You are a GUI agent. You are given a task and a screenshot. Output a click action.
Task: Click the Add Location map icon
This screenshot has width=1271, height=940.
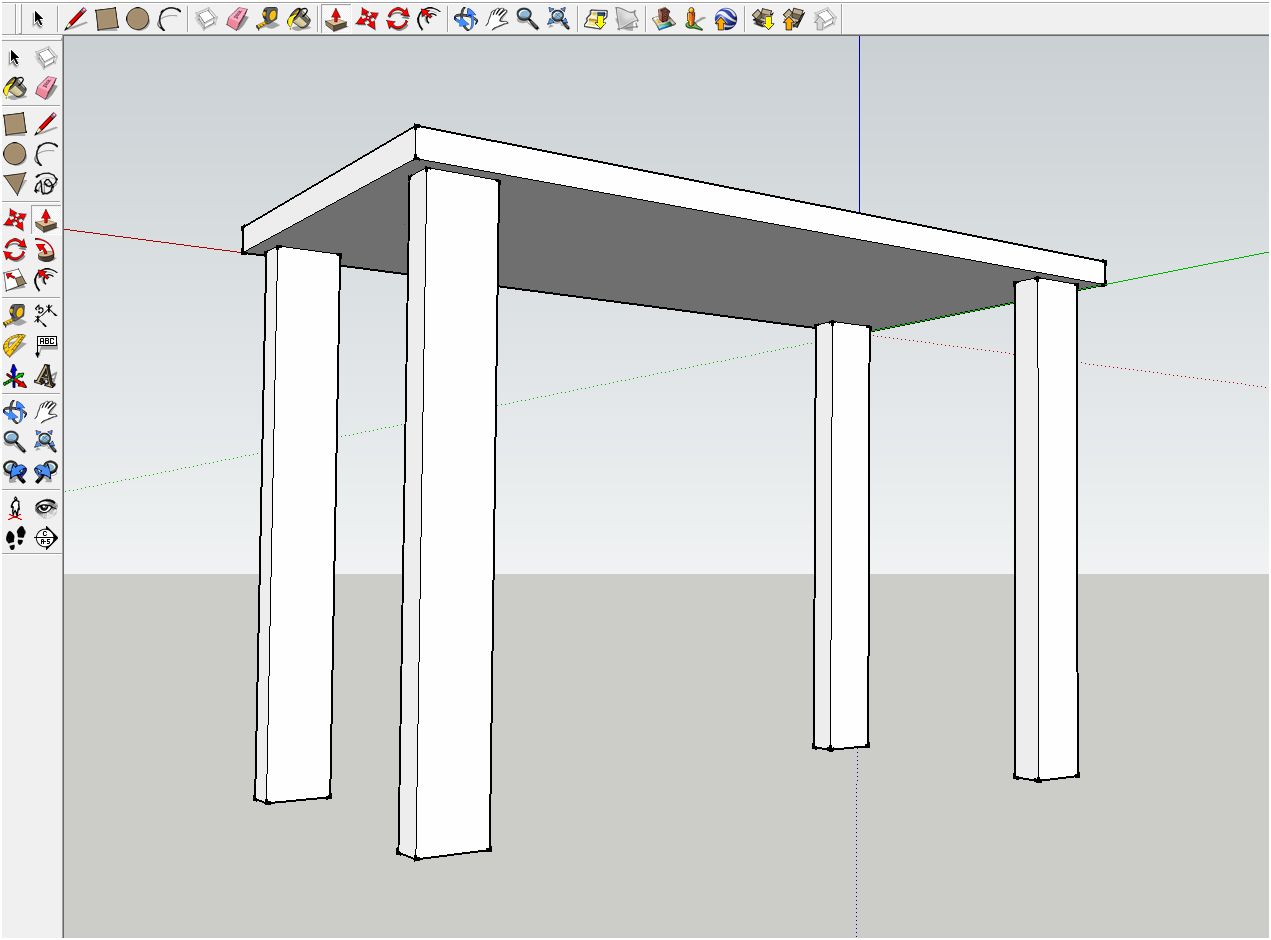point(596,19)
